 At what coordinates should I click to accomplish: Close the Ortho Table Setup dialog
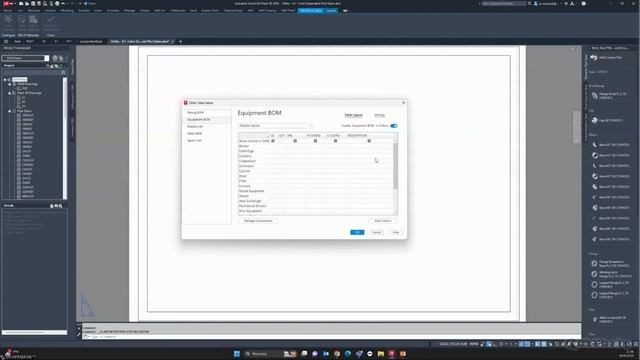(x=403, y=103)
